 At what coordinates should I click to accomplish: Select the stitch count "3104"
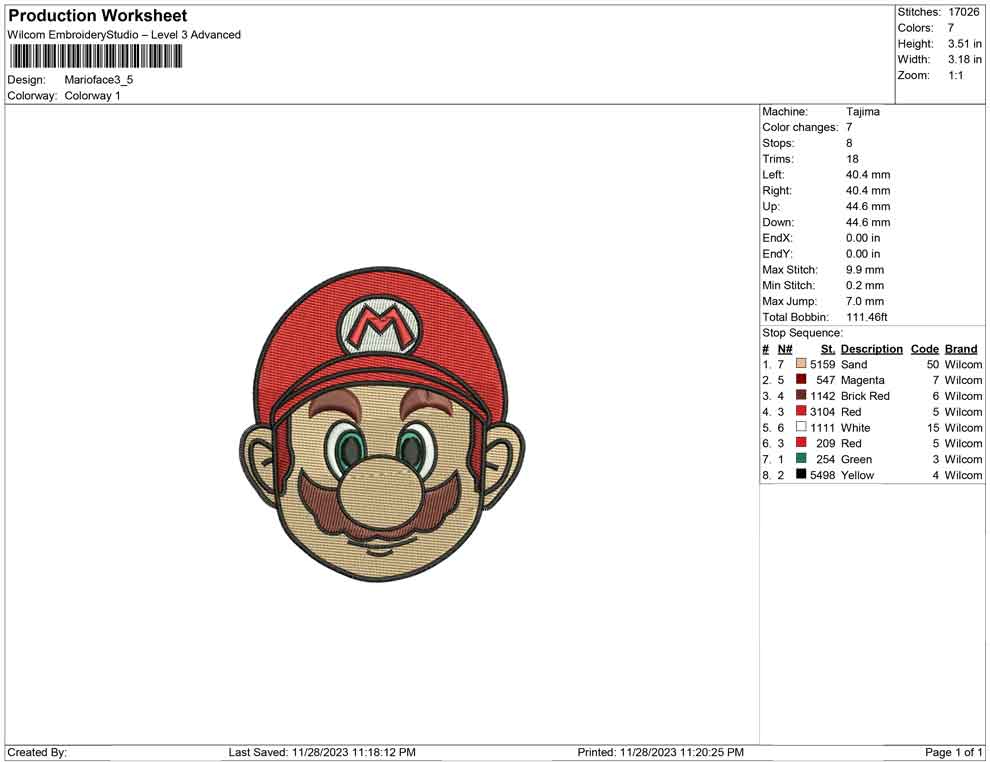(x=823, y=412)
